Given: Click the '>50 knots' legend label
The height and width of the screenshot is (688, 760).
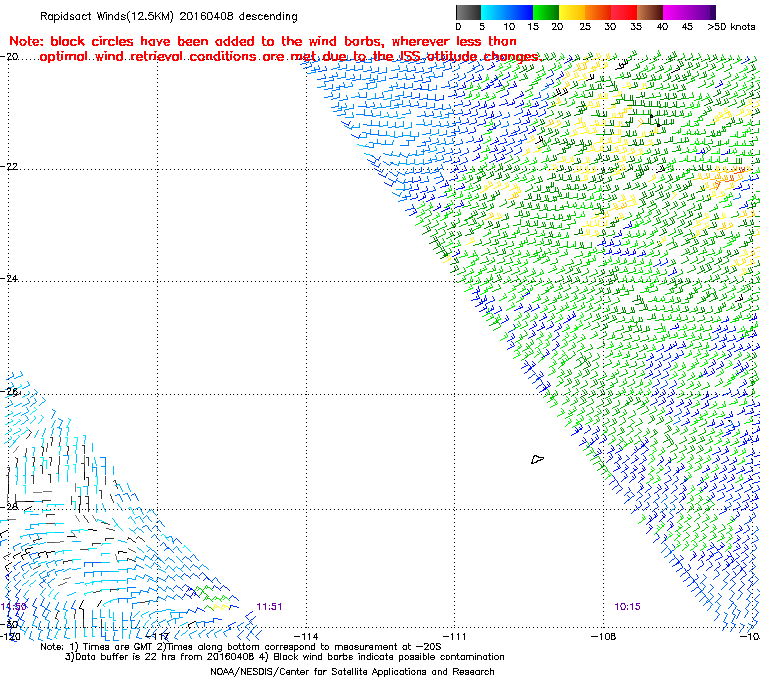Looking at the screenshot, I should [731, 27].
